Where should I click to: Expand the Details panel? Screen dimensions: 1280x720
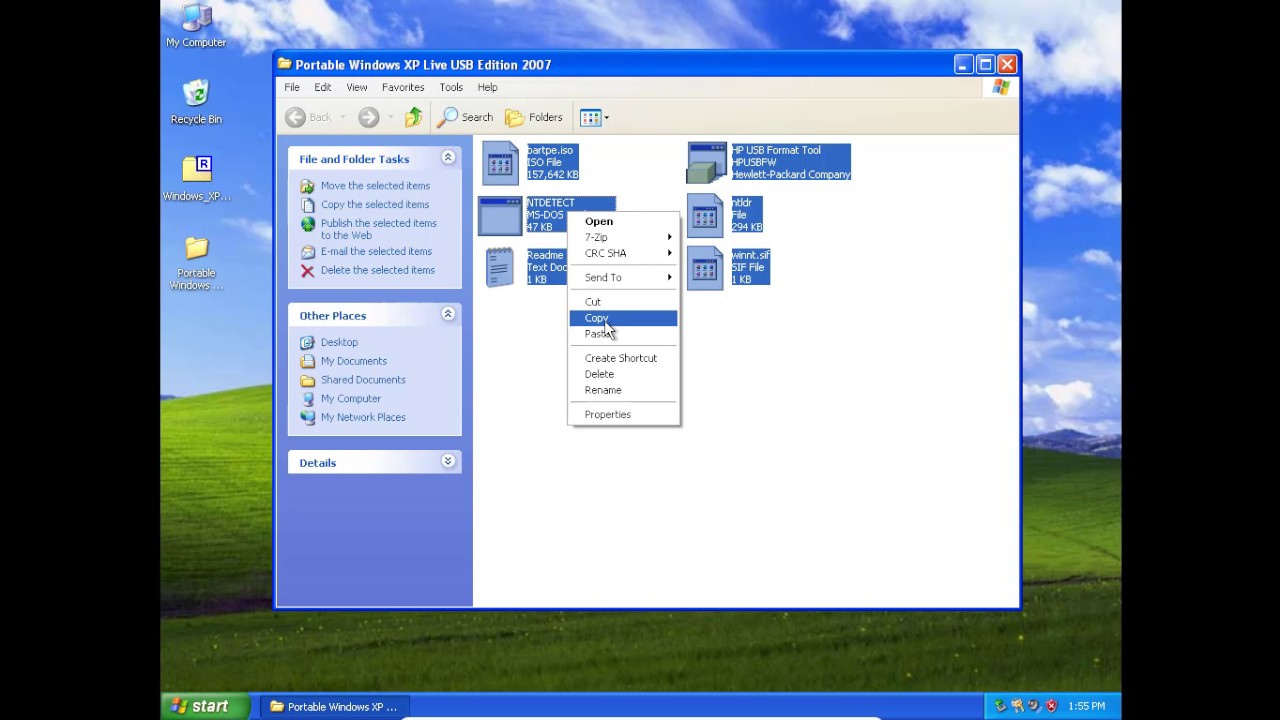pos(448,462)
